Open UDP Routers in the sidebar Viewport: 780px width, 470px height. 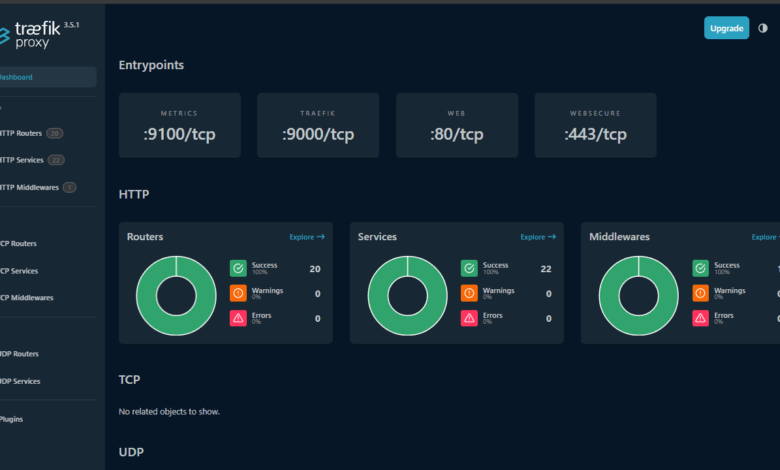click(x=19, y=354)
